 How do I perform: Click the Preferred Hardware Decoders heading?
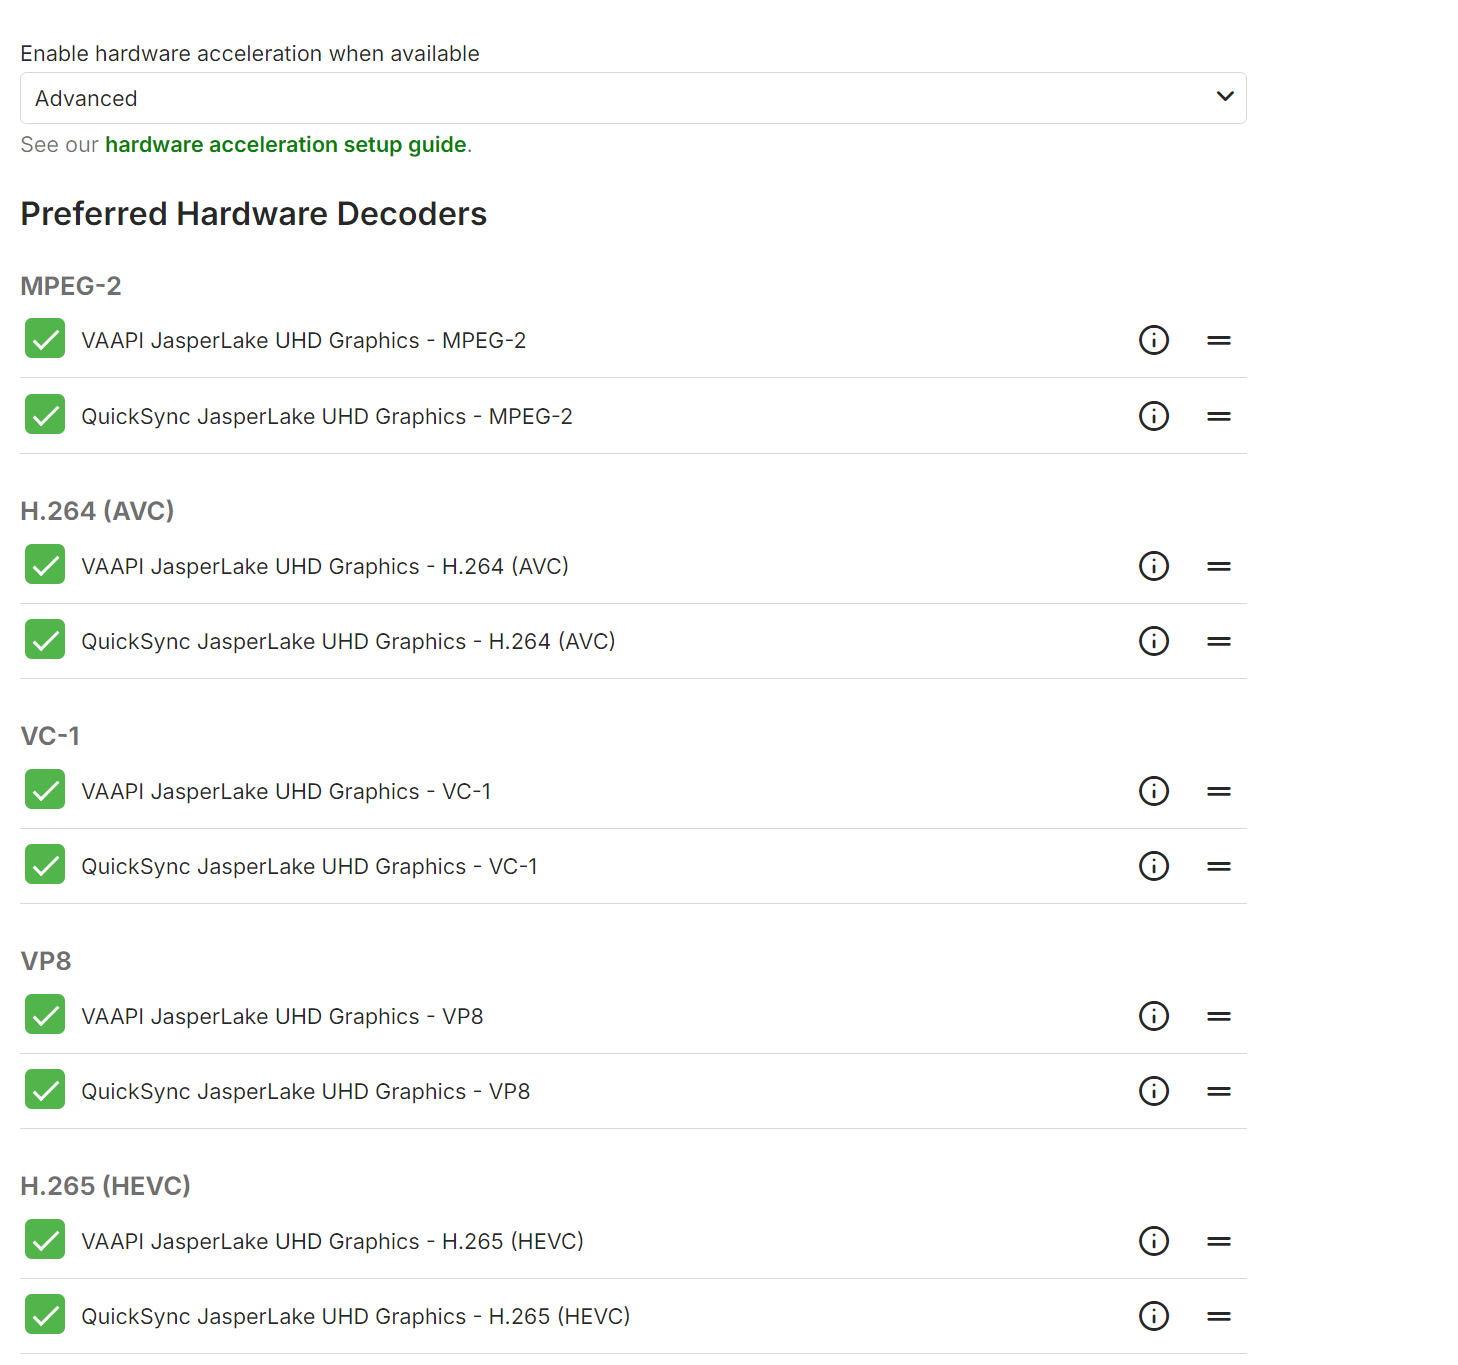[x=254, y=214]
